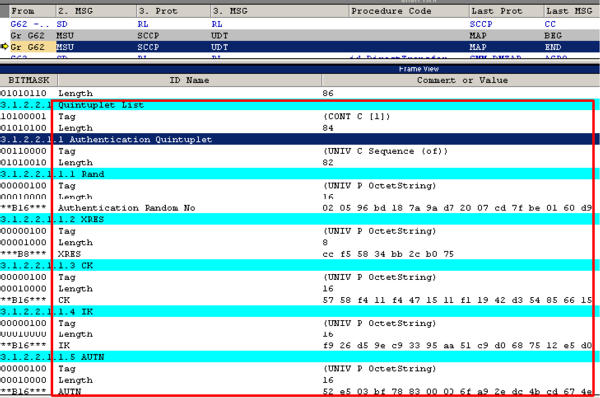Click the Frame View title bar

click(x=300, y=69)
